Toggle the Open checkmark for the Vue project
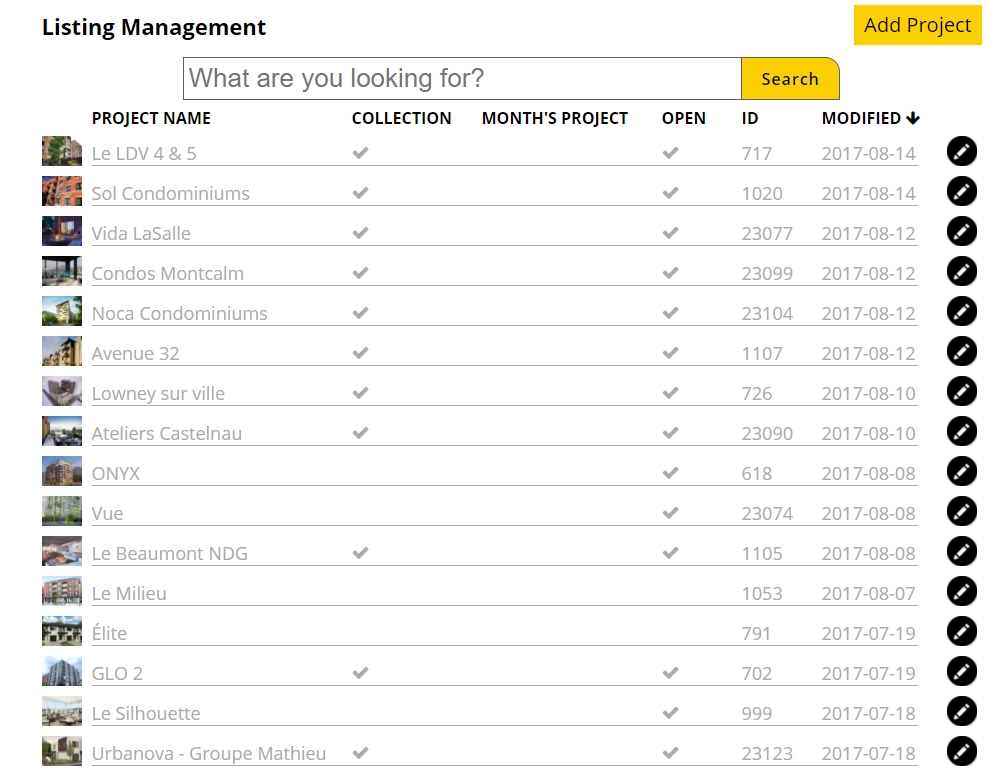 tap(671, 513)
